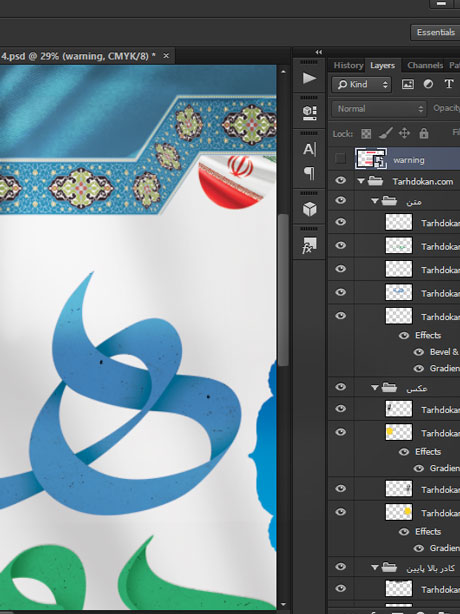460x614 pixels.
Task: Select عکس group label
Action: click(416, 388)
